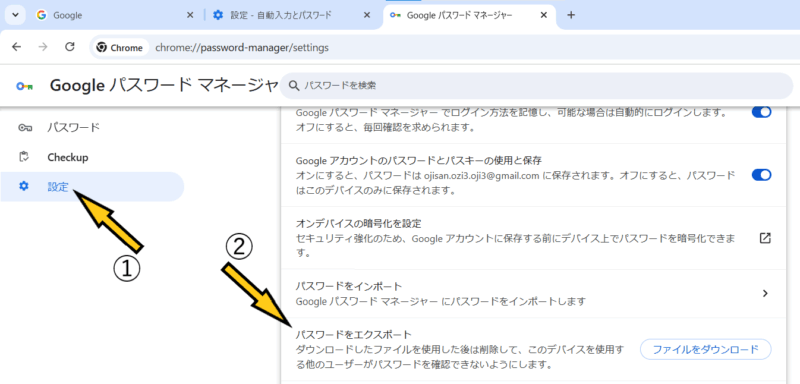Click the パスワードをエクスポート heading
Image resolution: width=800 pixels, height=384 pixels.
354,335
